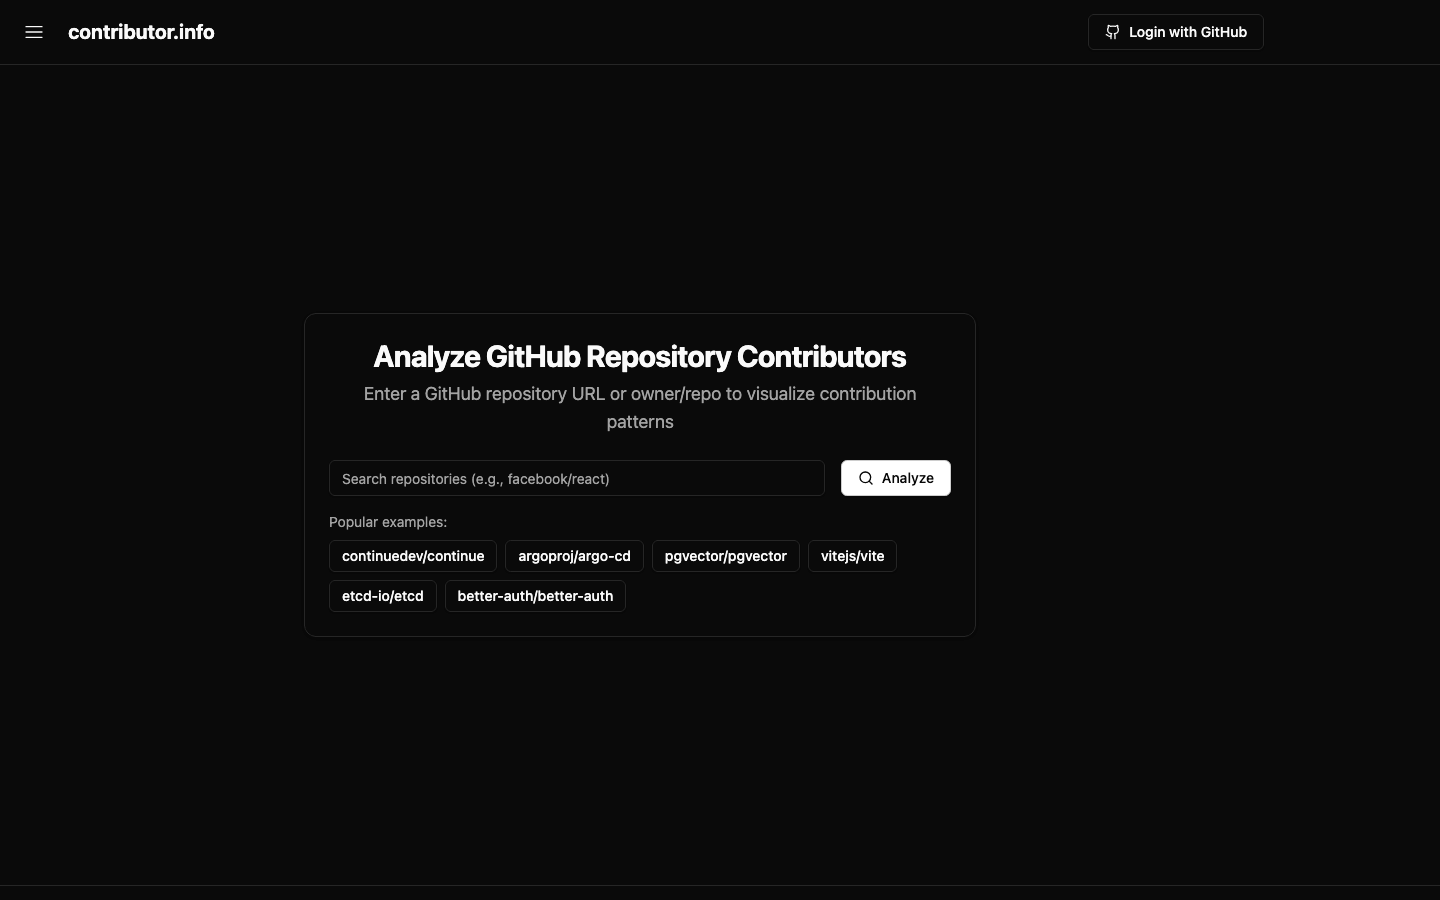Pick the etcd-io/etcd repository chip

(x=383, y=596)
